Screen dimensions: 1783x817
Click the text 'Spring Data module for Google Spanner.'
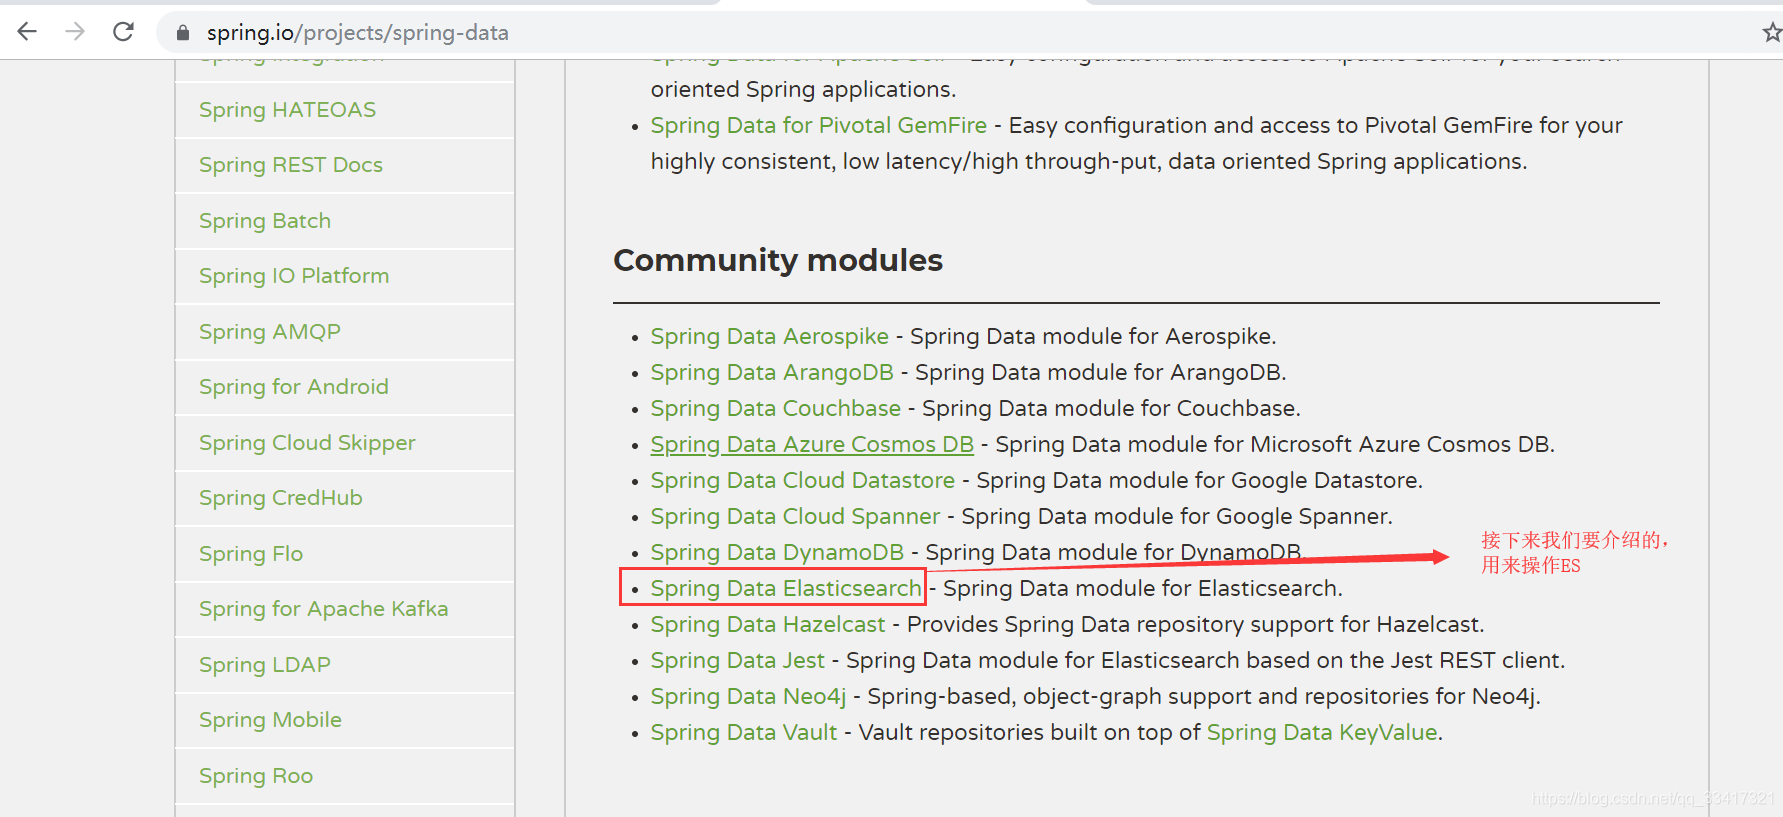pos(1177,516)
